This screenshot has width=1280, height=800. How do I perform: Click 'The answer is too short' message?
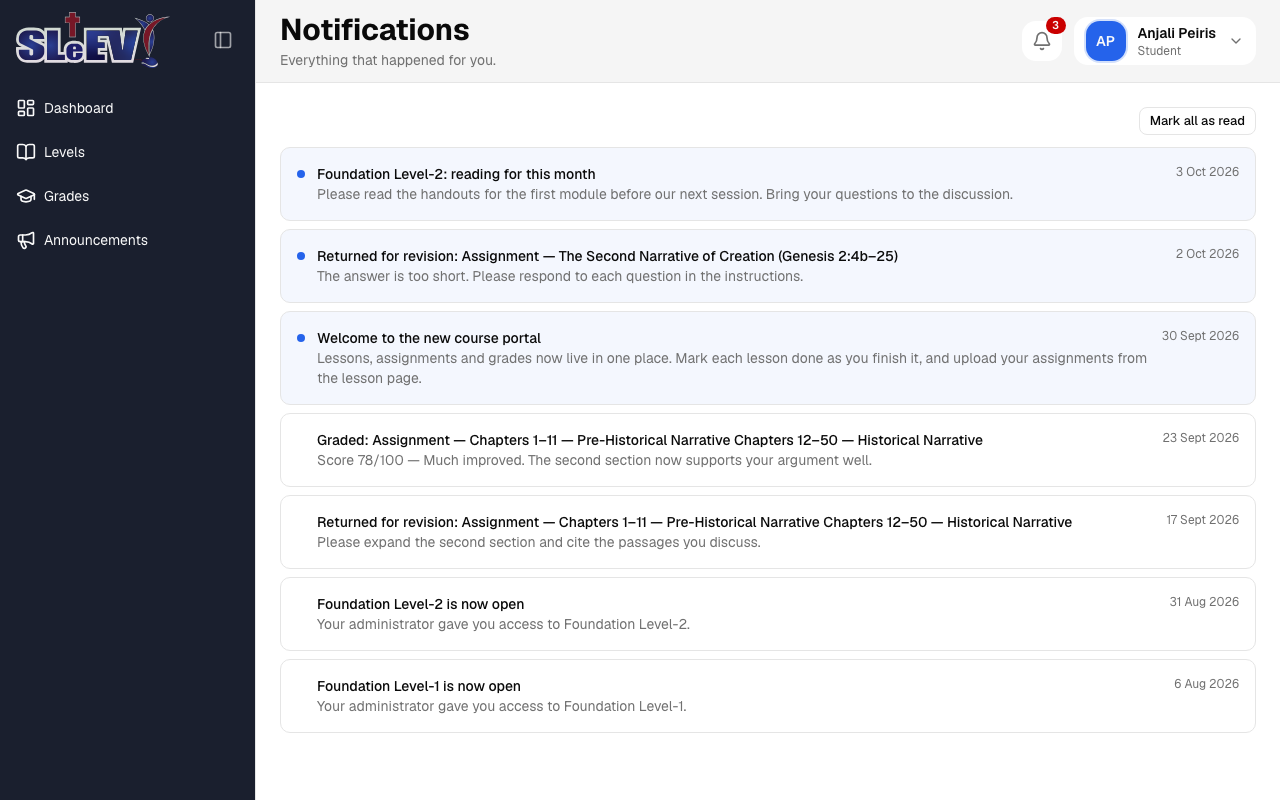[x=560, y=277]
